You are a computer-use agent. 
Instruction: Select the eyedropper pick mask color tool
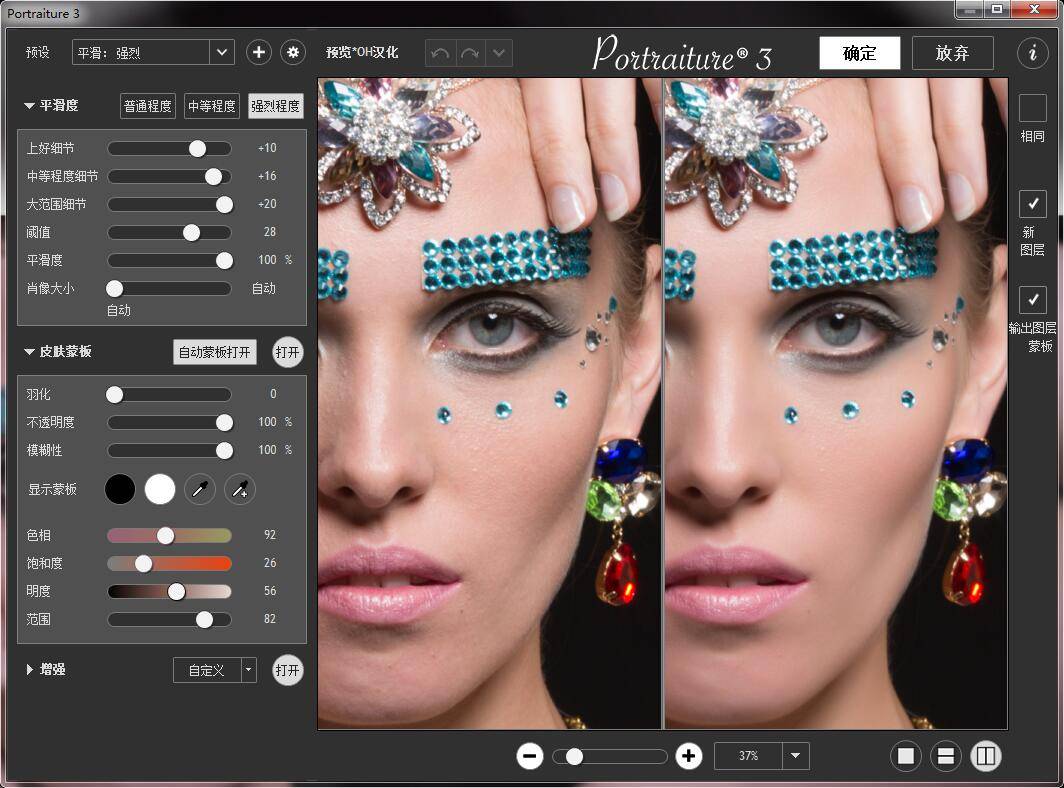pos(200,489)
